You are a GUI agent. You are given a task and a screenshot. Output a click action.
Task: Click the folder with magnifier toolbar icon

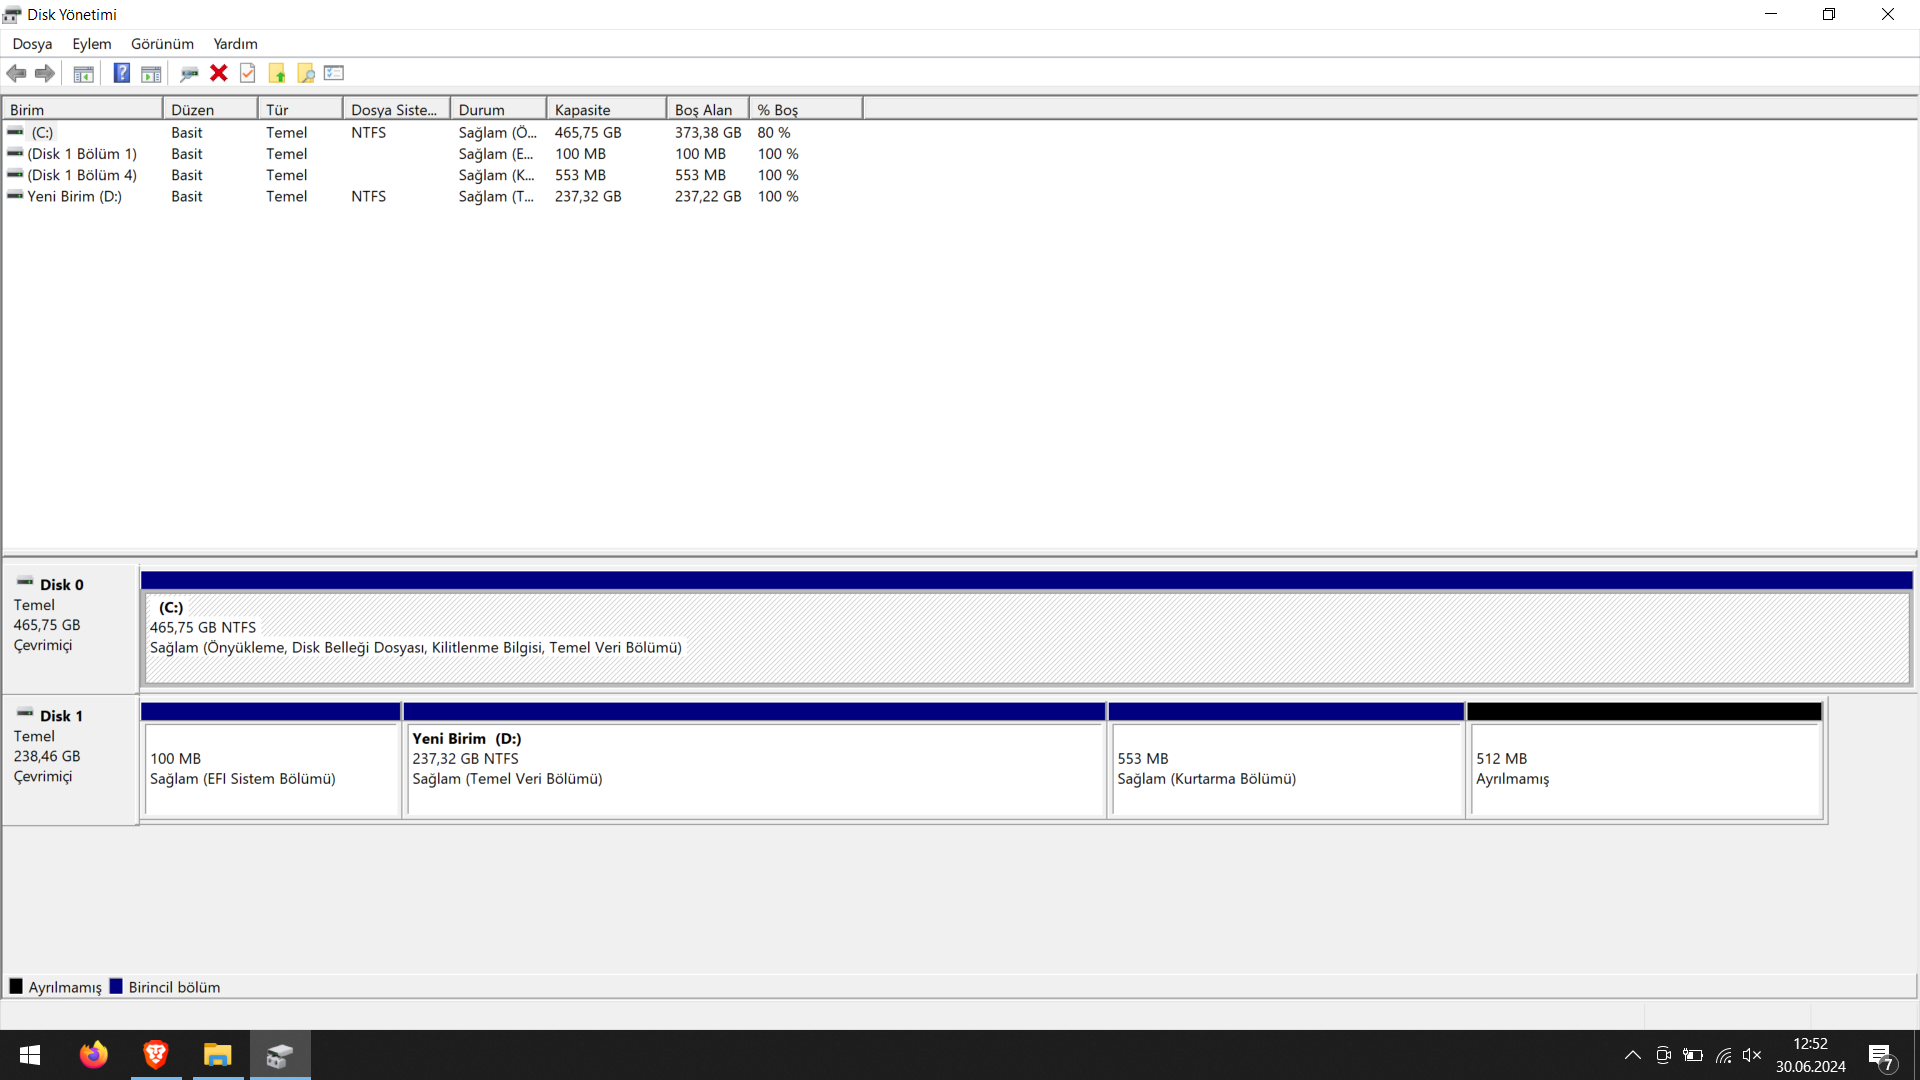pos(306,73)
